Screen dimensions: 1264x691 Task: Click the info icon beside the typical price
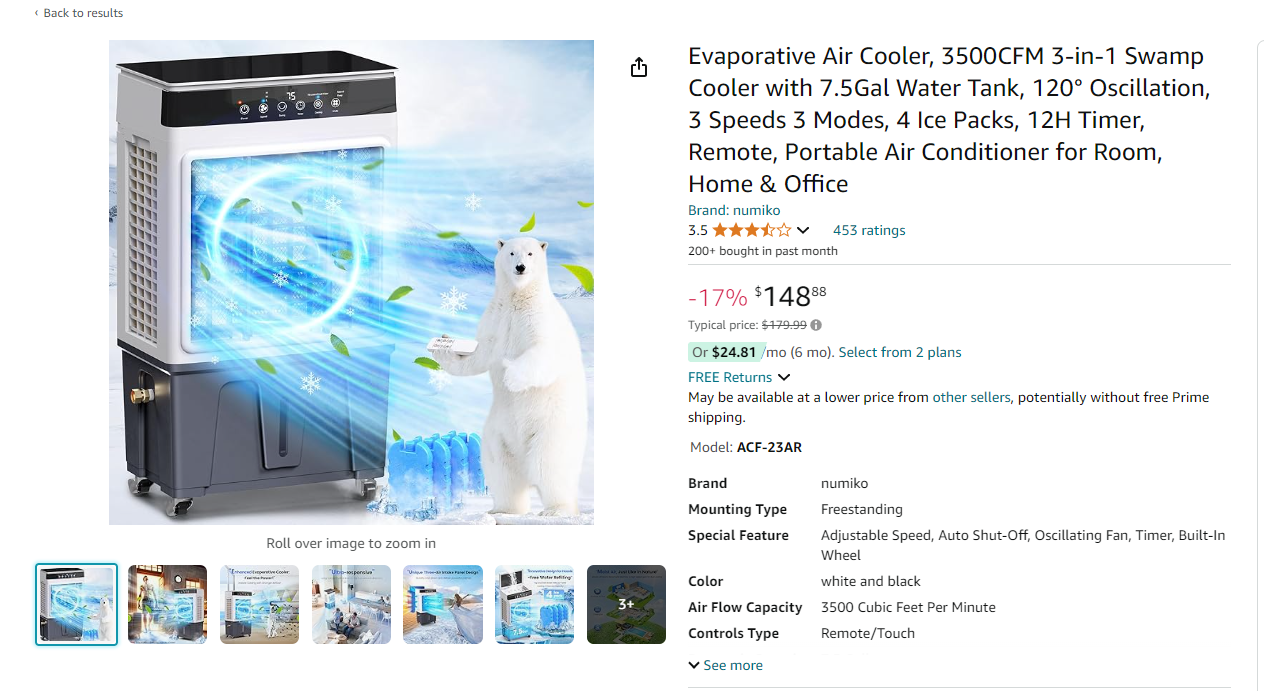(x=816, y=325)
